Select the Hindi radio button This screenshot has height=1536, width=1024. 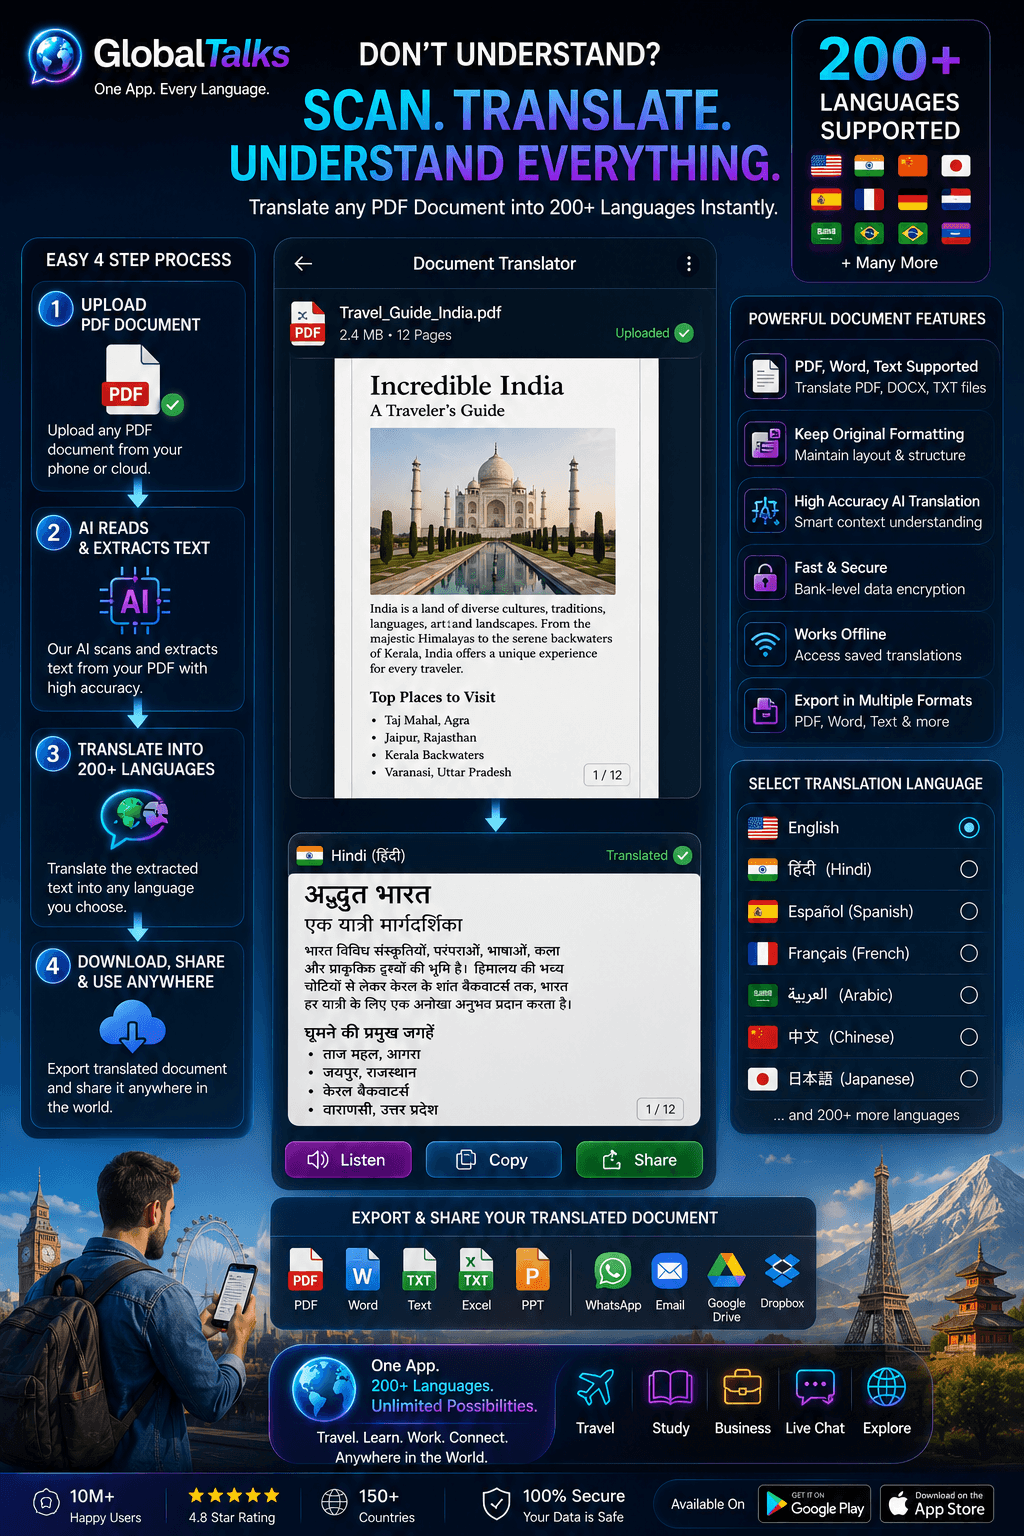pos(968,869)
